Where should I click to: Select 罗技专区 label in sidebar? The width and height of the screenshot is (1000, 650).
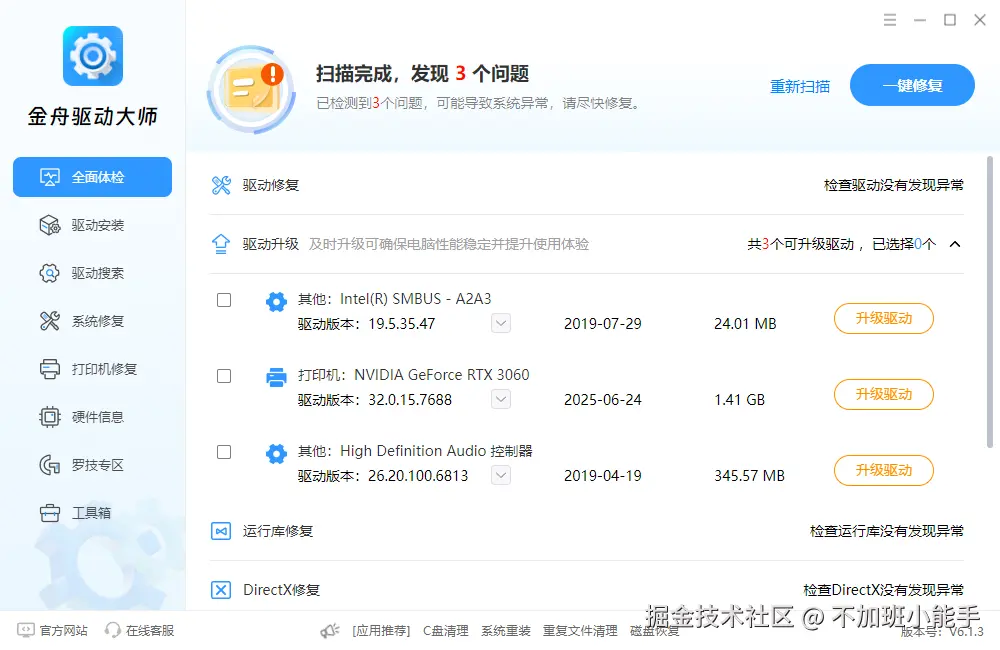(98, 465)
